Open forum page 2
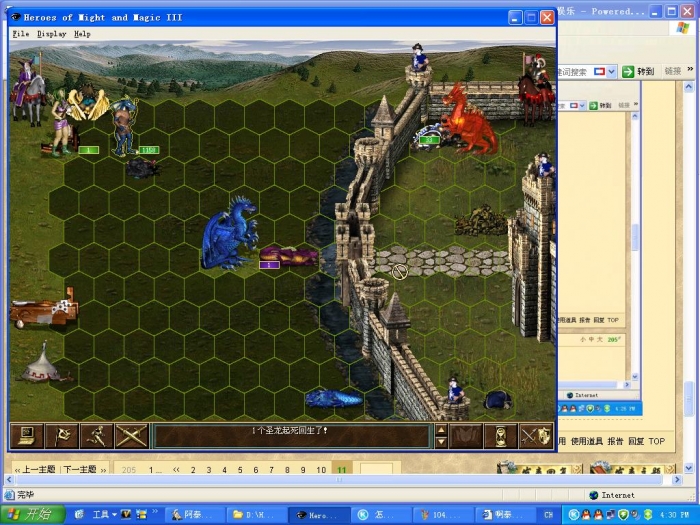700x525 pixels. (193, 470)
